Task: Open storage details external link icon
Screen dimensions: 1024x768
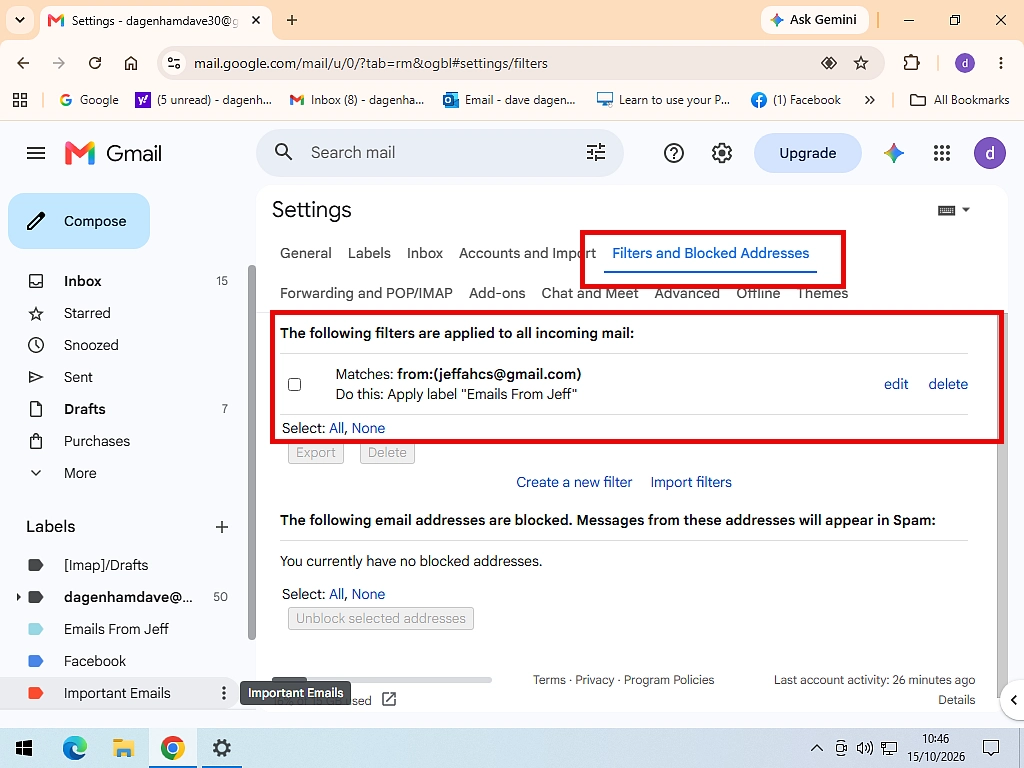Action: click(389, 699)
